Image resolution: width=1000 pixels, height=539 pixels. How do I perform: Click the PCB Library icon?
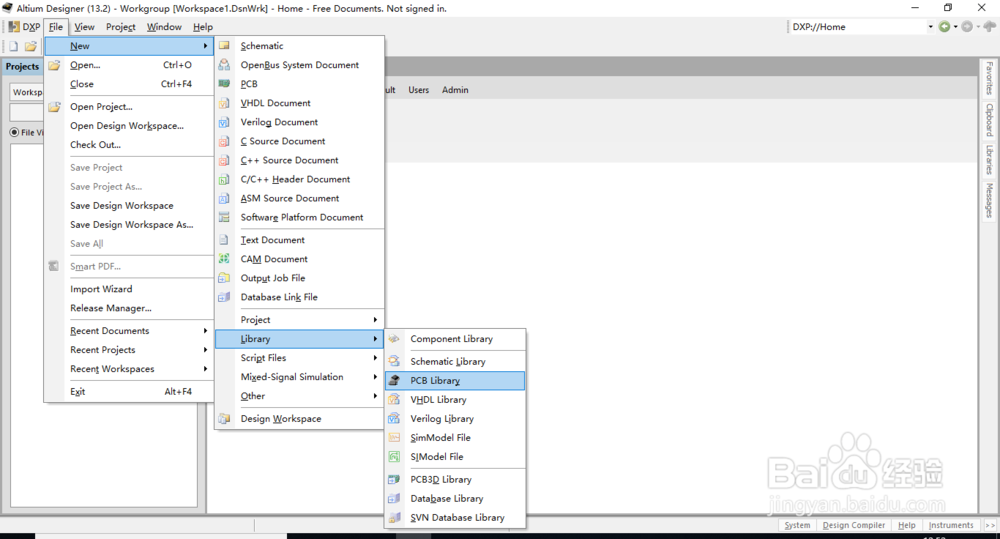click(x=394, y=380)
